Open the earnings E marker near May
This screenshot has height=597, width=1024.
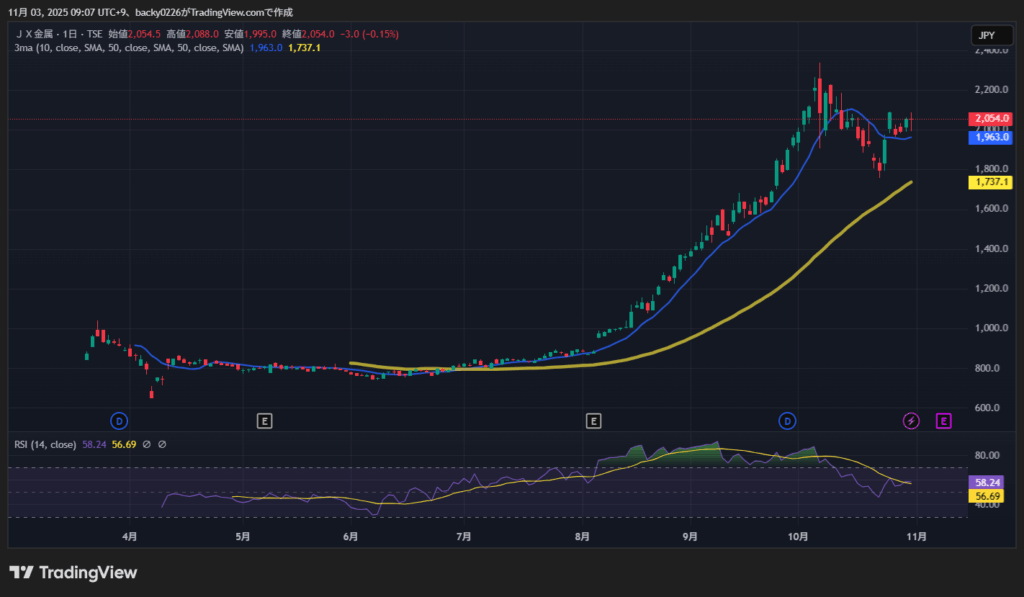[264, 421]
